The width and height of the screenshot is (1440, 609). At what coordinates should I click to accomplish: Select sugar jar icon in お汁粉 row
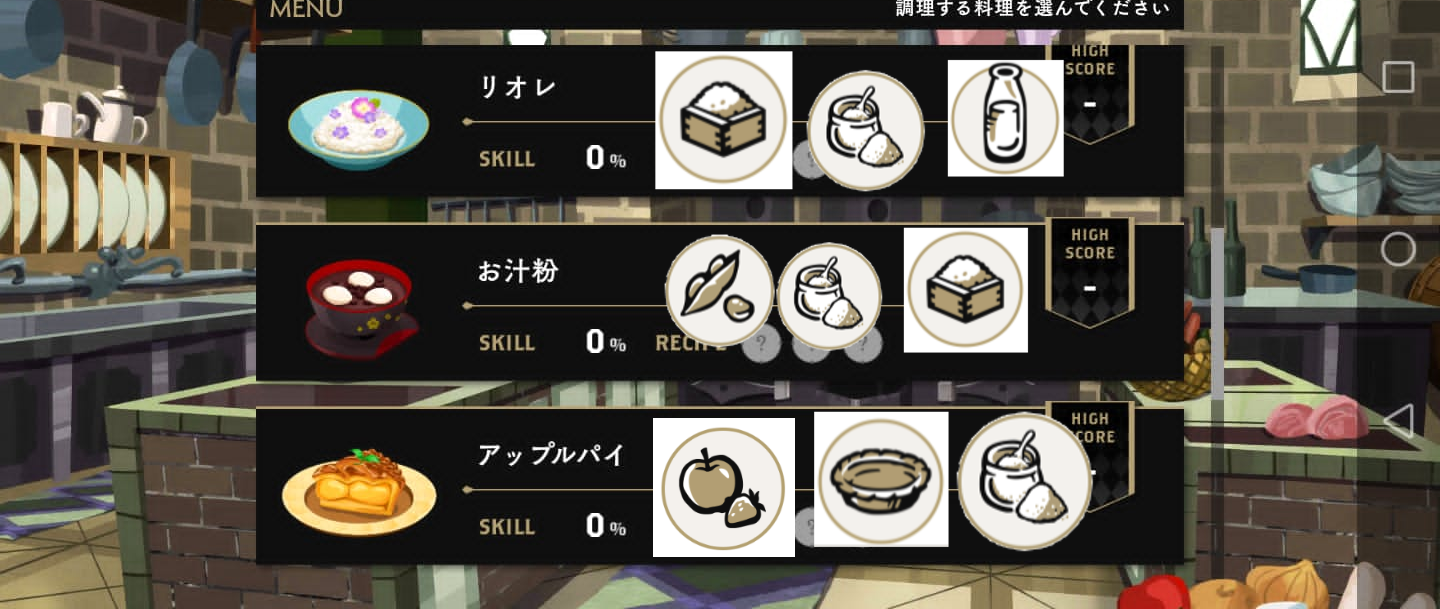point(829,296)
